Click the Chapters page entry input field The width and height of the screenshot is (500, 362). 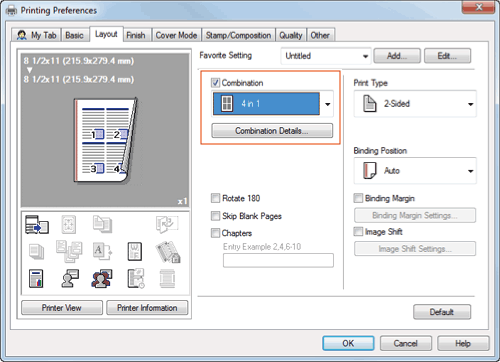pyautogui.click(x=278, y=261)
